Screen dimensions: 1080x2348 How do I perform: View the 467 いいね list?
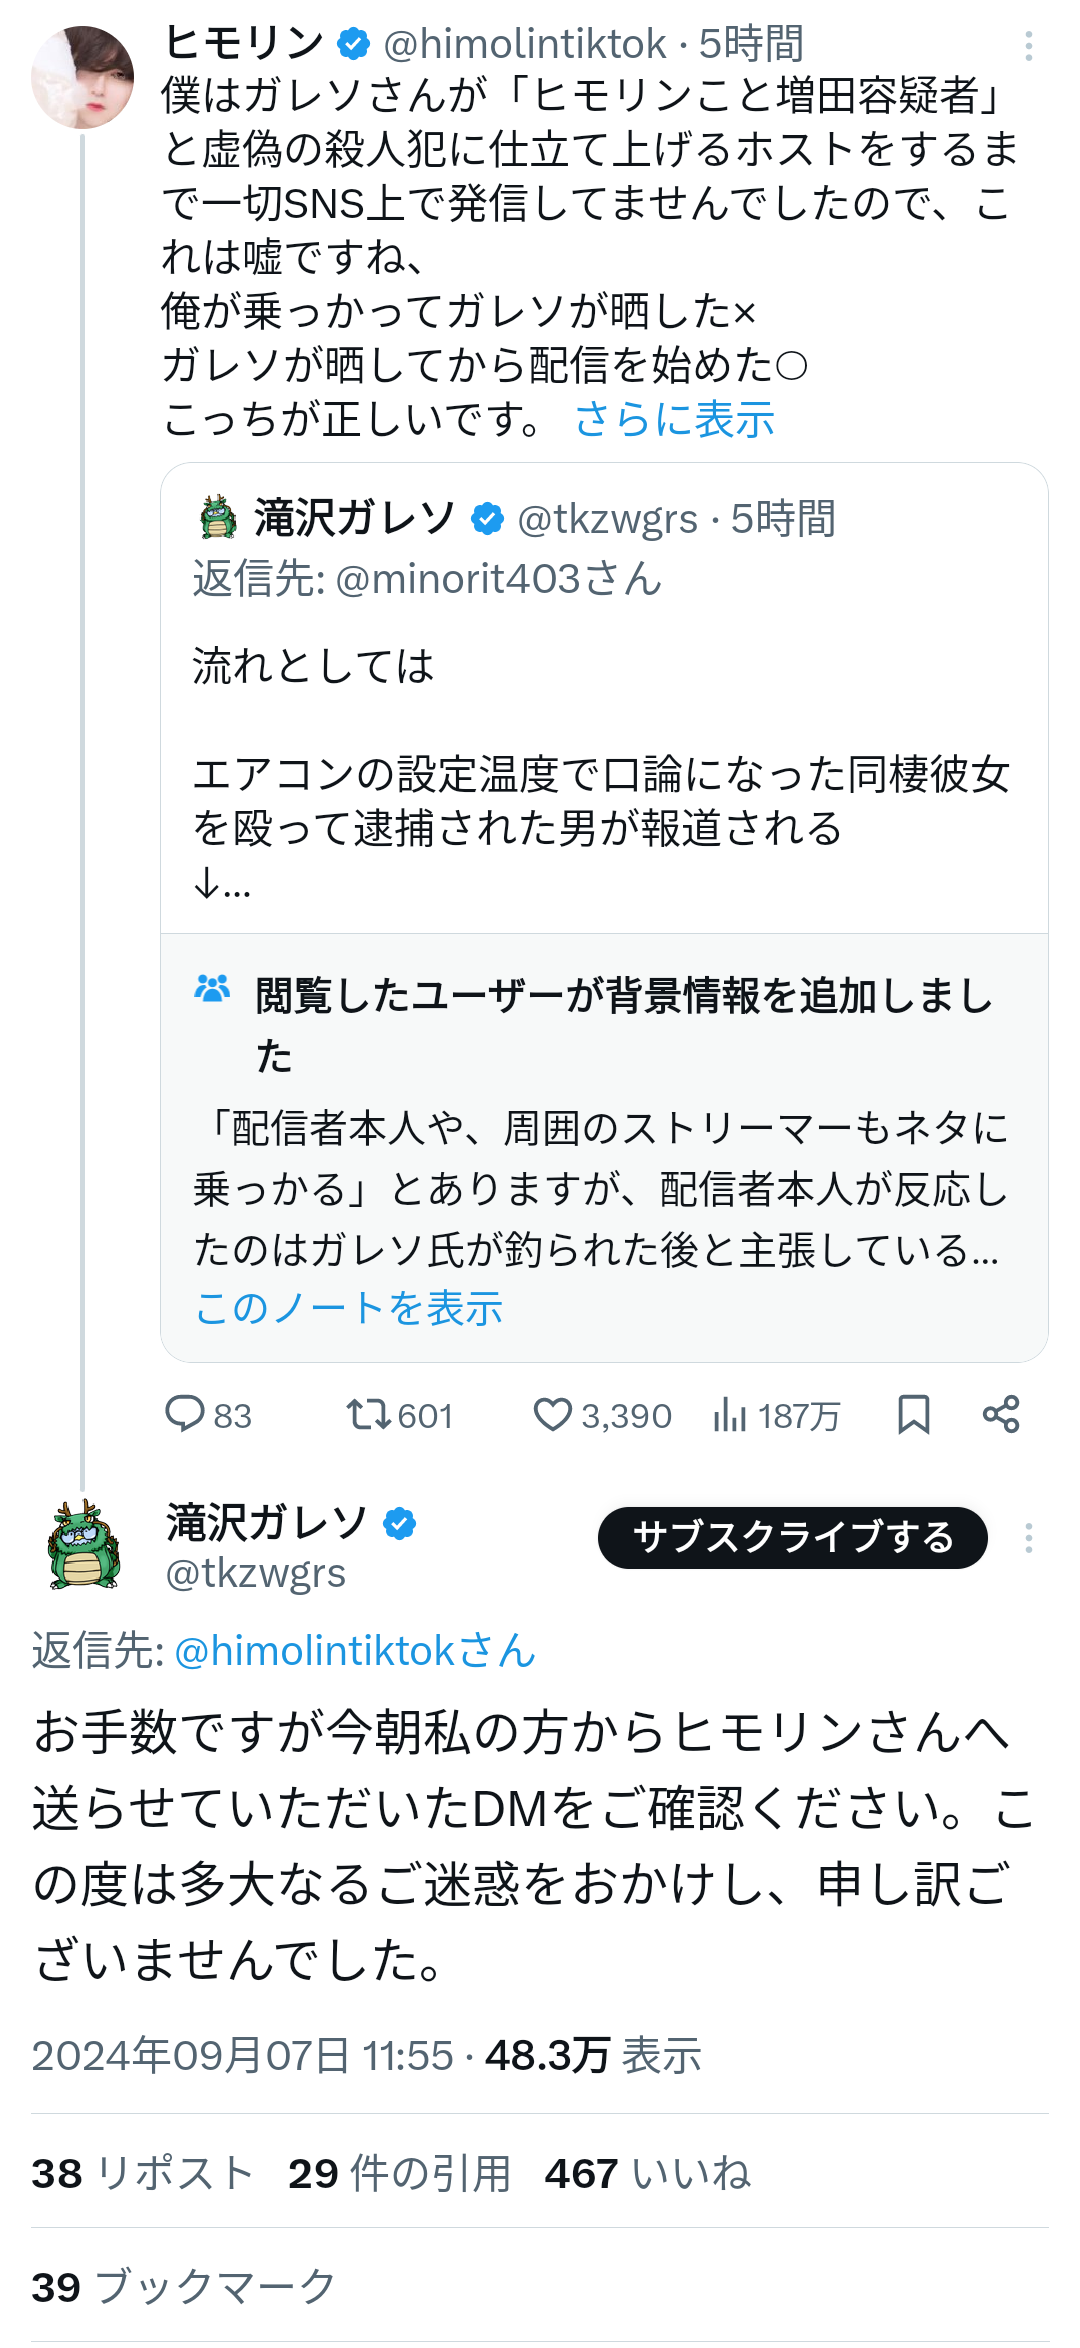pyautogui.click(x=647, y=2173)
